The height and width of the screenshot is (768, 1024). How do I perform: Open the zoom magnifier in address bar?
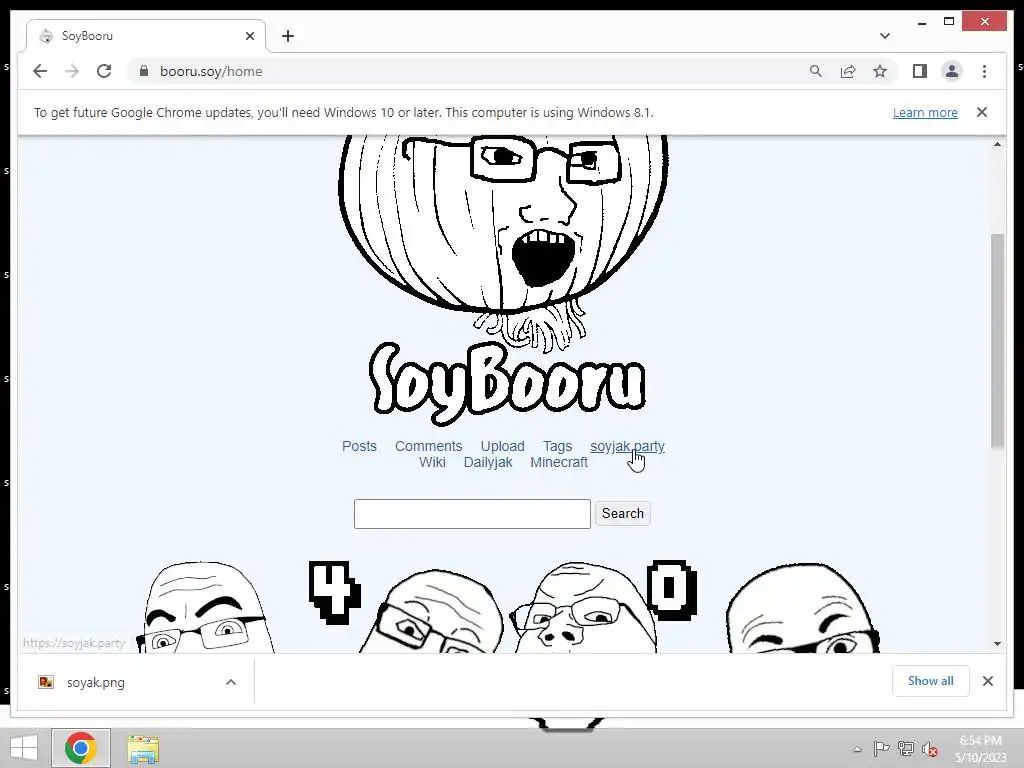pyautogui.click(x=816, y=71)
